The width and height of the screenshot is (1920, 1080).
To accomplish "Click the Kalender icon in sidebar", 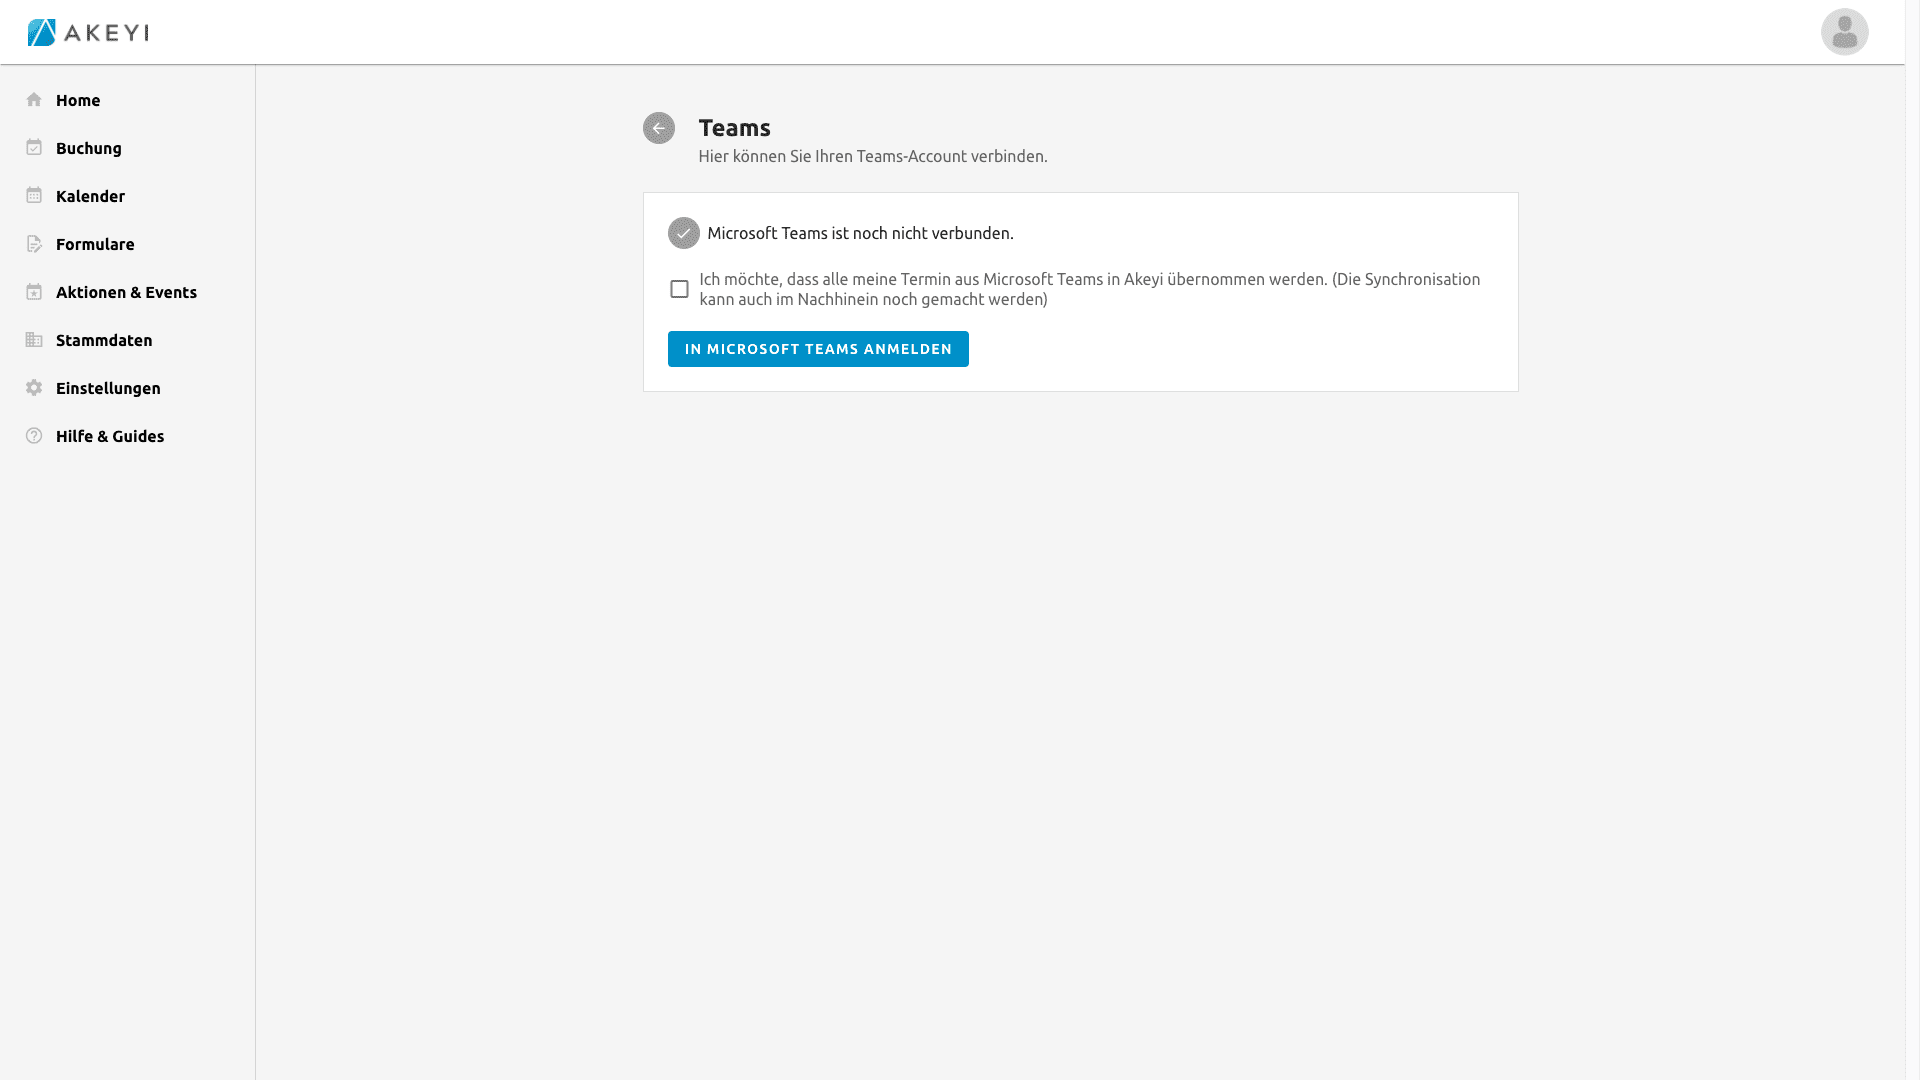I will tap(34, 196).
